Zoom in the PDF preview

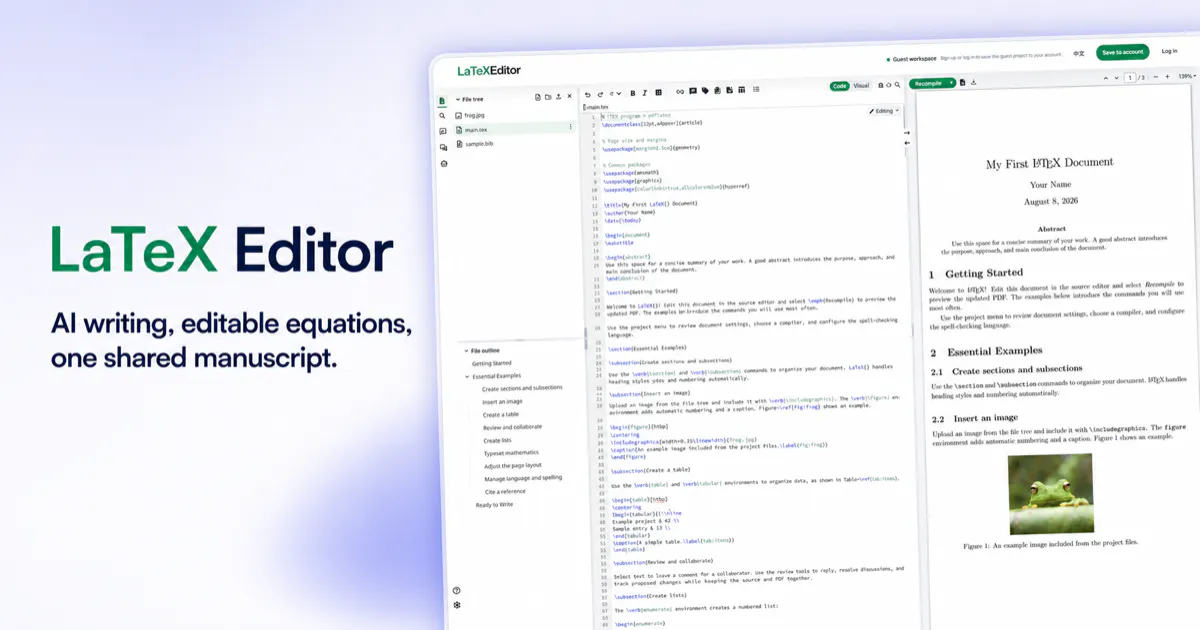coord(1167,77)
